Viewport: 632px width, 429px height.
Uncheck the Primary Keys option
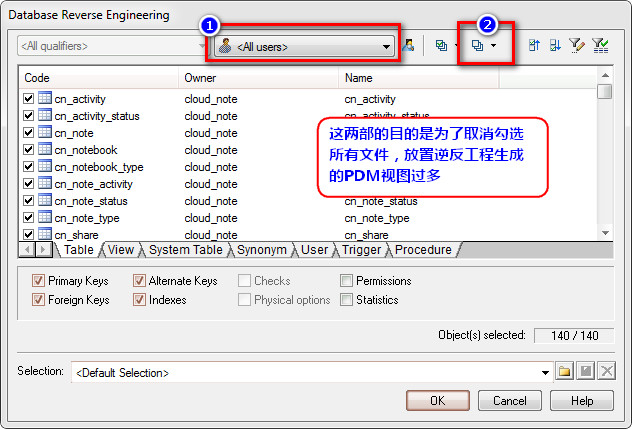pos(38,280)
